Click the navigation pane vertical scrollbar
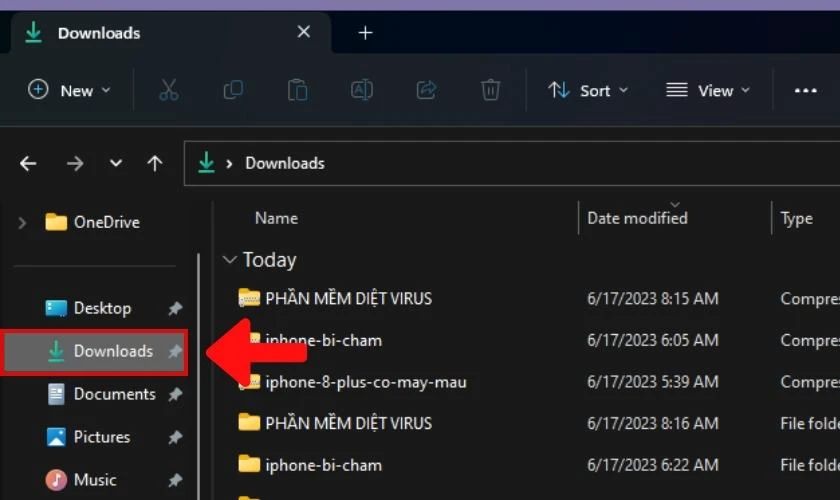This screenshot has height=500, width=840. pyautogui.click(x=198, y=377)
